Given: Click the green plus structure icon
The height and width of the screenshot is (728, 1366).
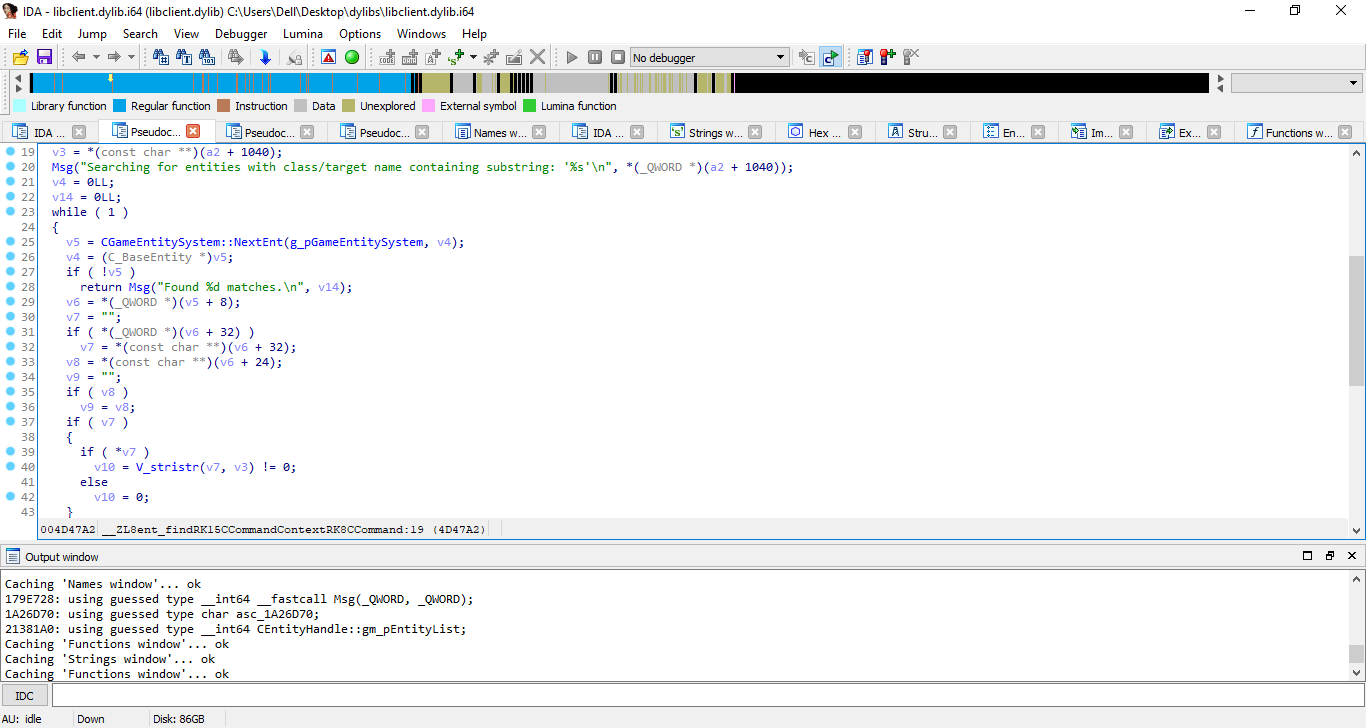Looking at the screenshot, I should coord(457,57).
